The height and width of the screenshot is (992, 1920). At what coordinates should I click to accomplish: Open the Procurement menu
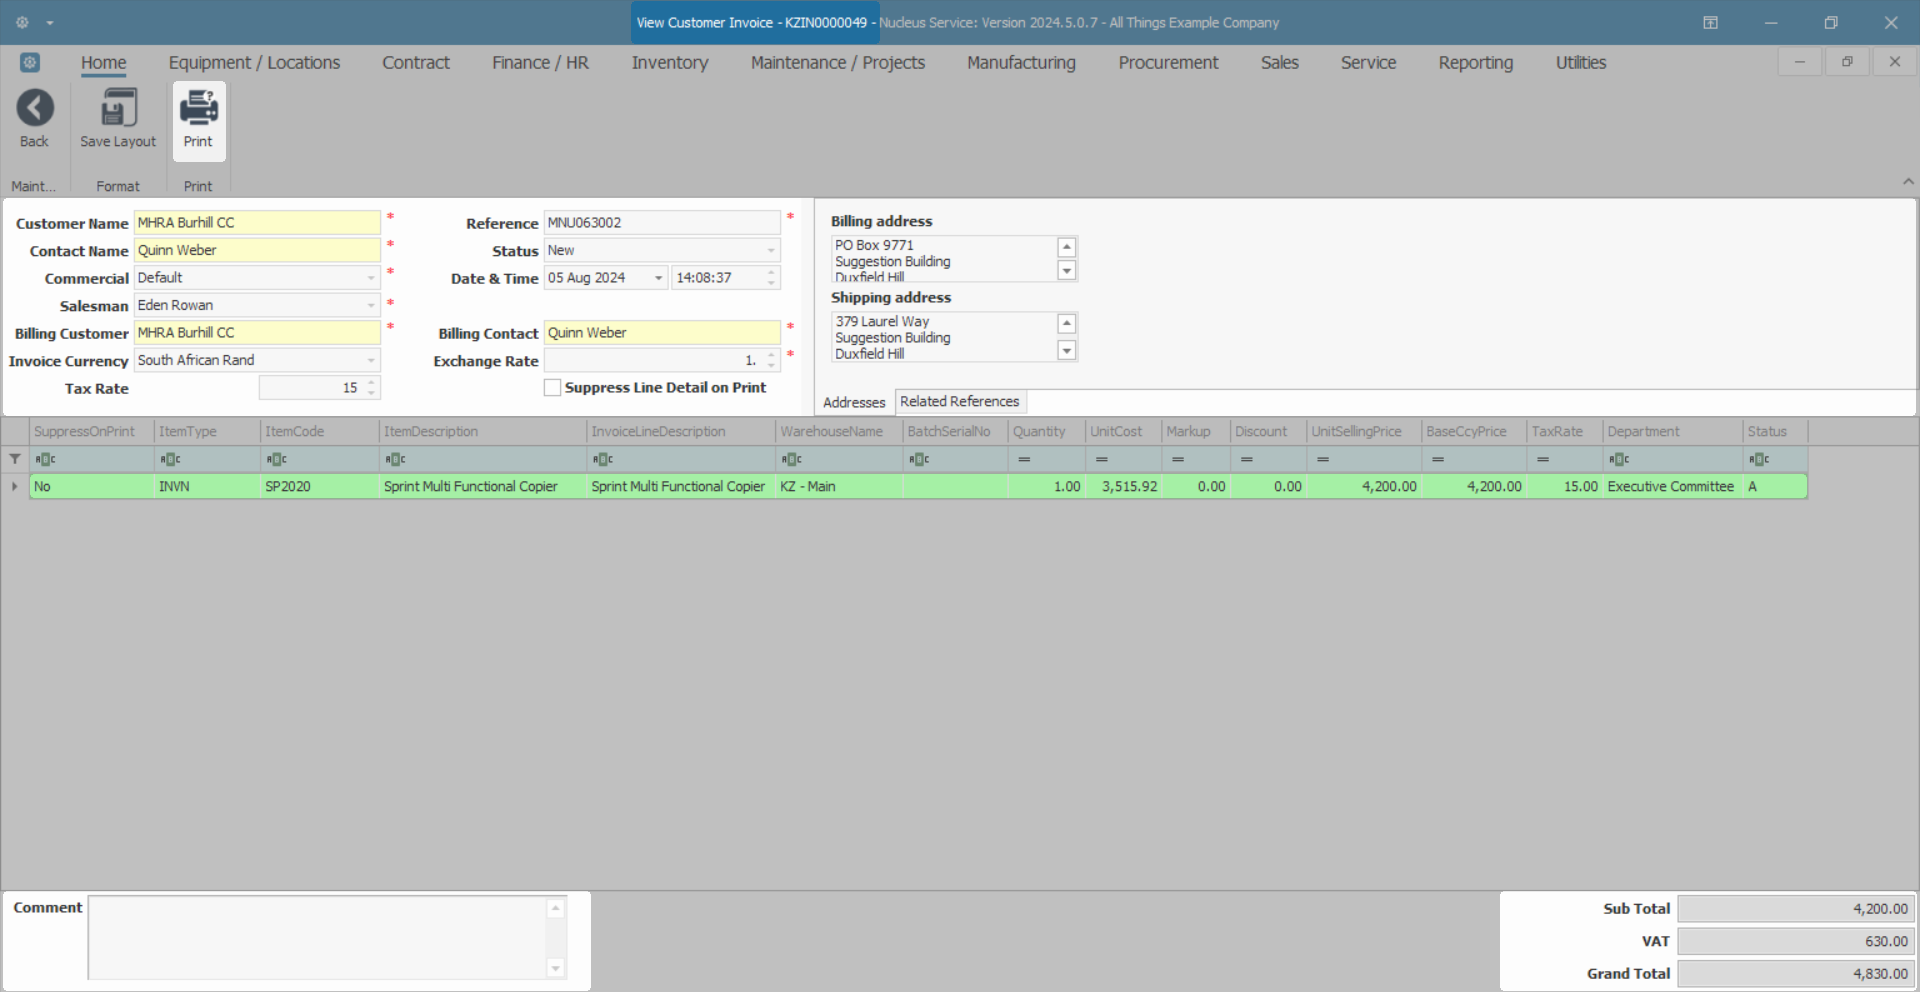[x=1168, y=63]
